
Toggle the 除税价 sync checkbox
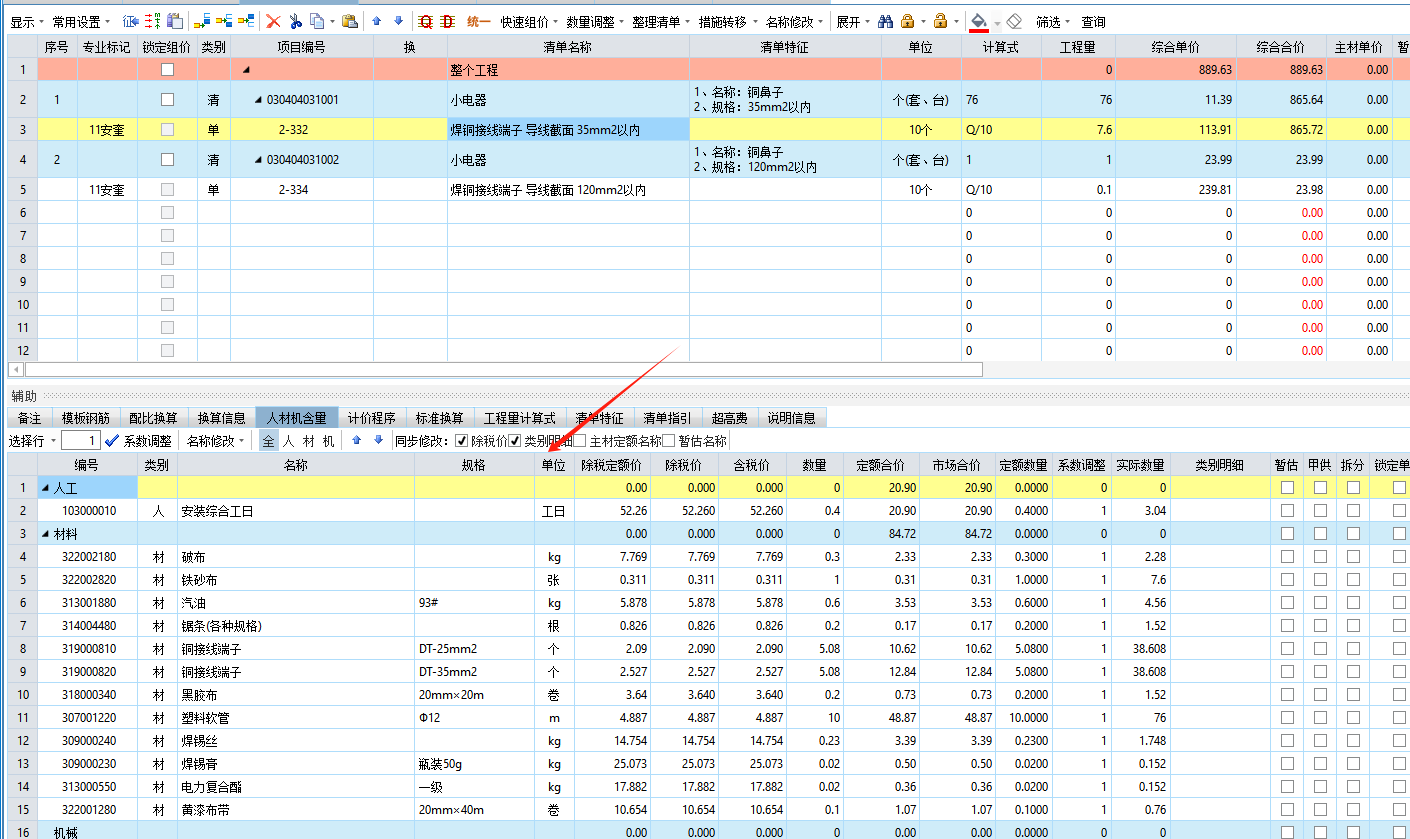[461, 441]
